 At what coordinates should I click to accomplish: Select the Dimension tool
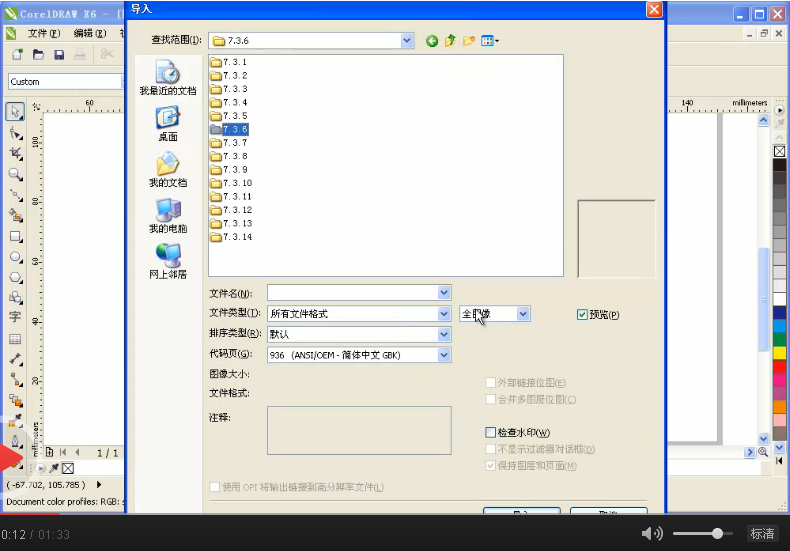pos(15,359)
